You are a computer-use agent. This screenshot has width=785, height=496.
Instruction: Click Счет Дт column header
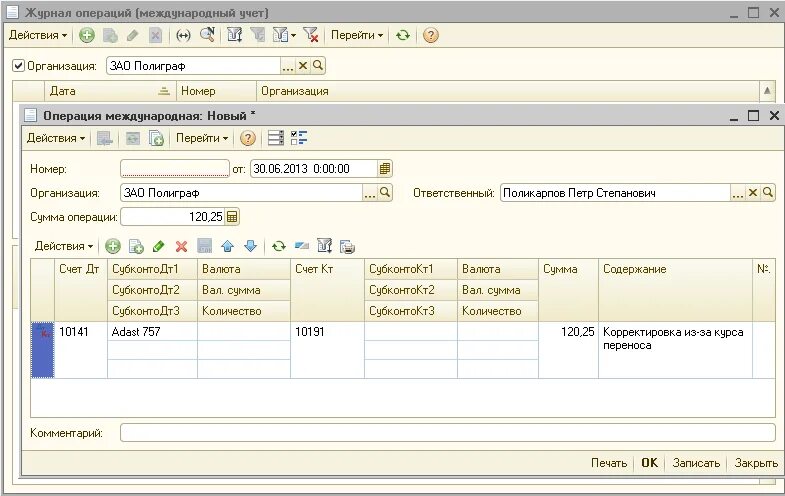[81, 290]
